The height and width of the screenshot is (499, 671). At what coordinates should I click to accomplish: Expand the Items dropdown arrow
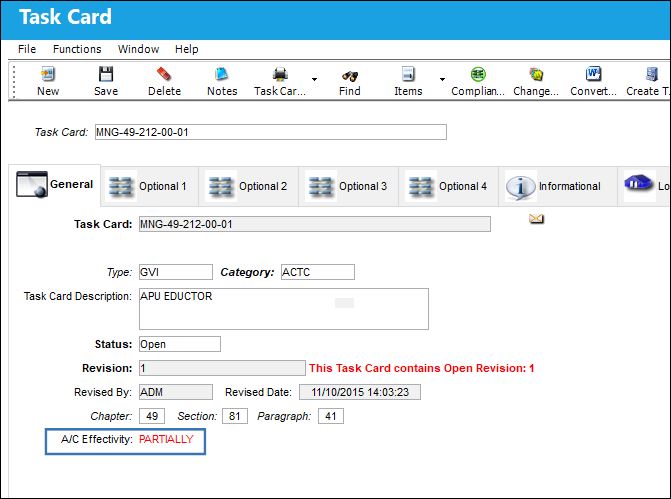442,79
